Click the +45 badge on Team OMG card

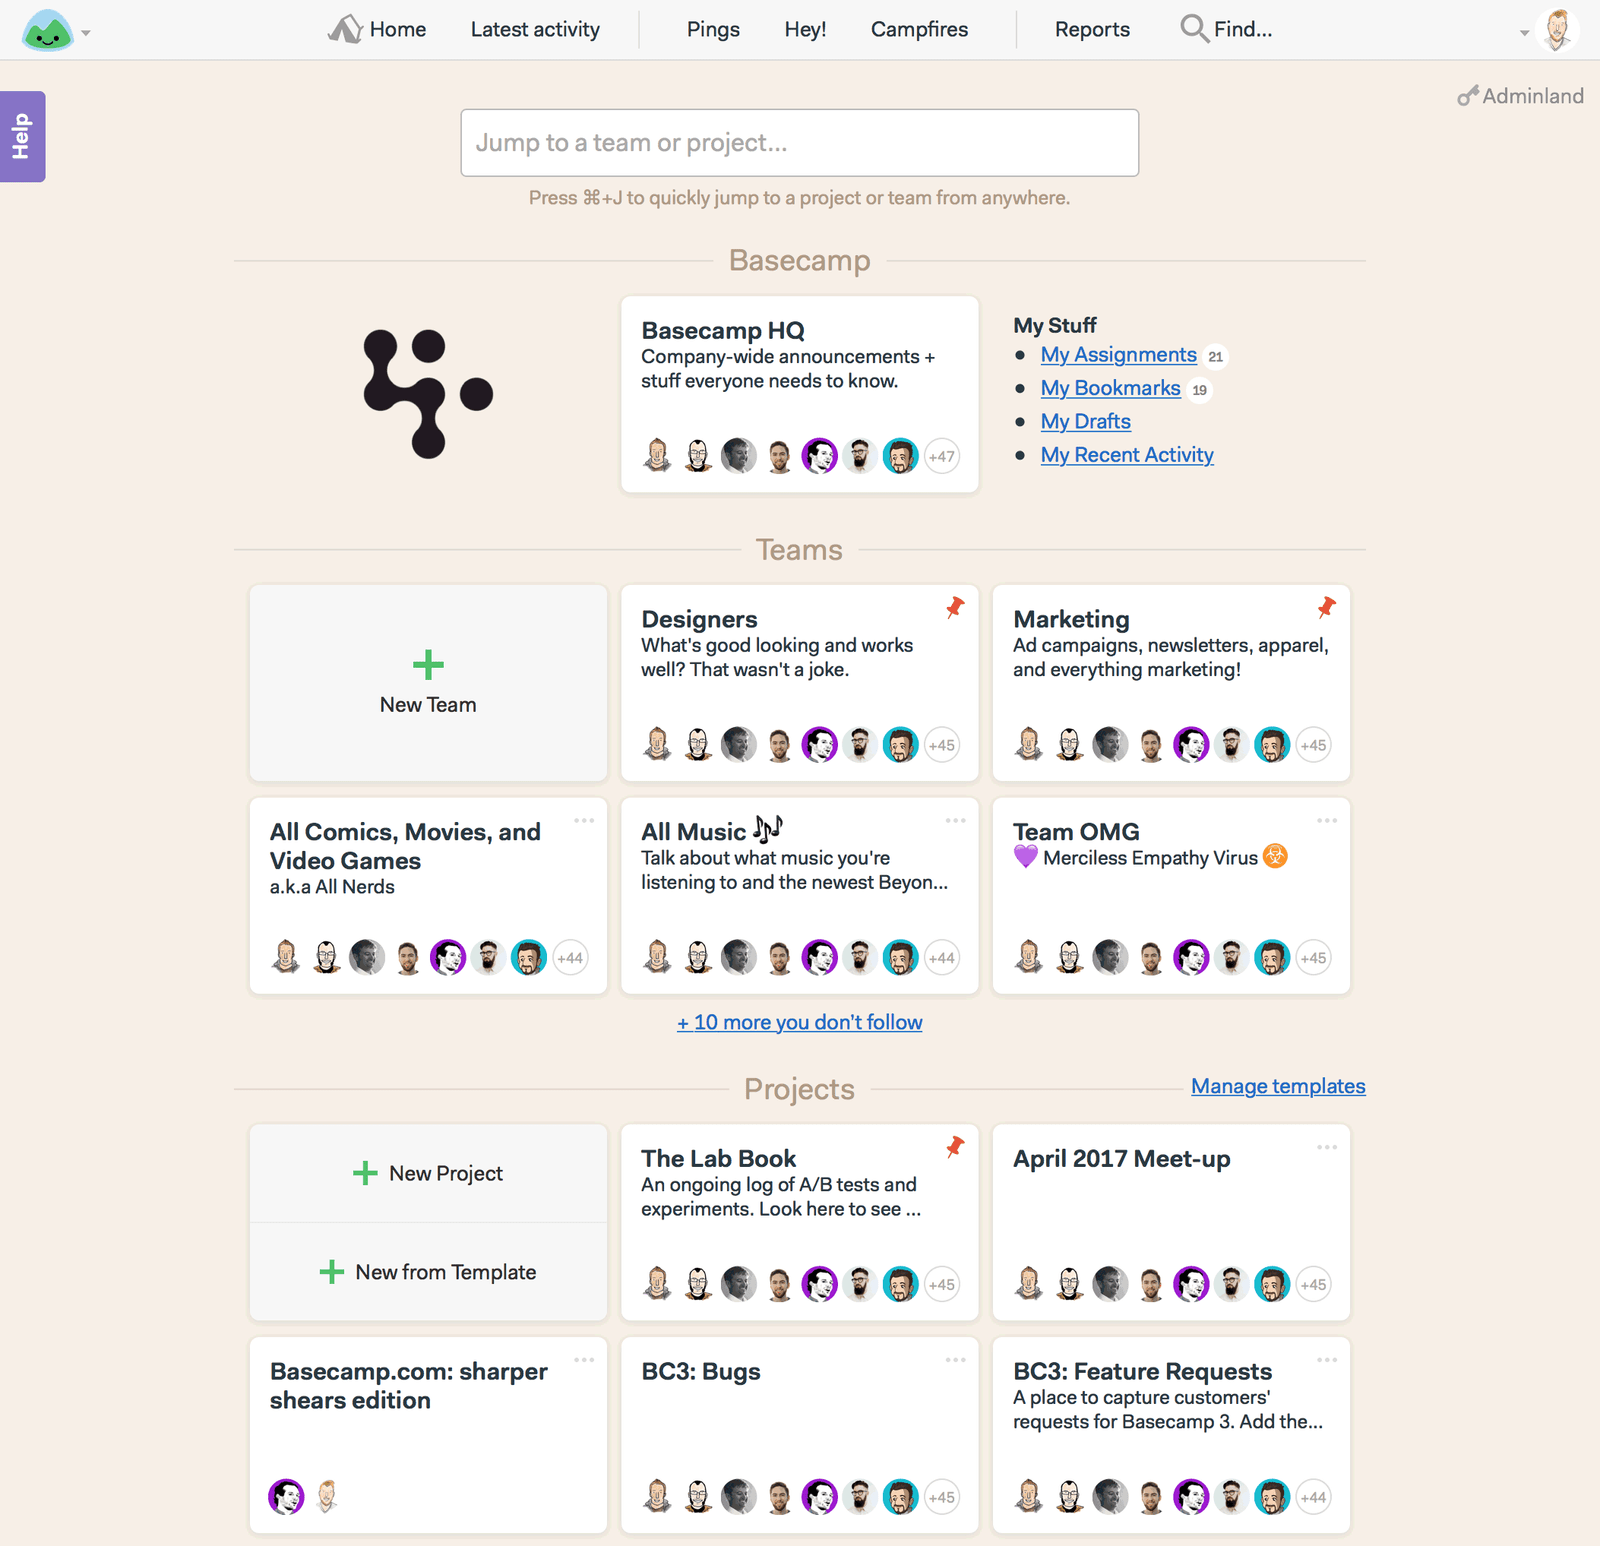point(1313,958)
